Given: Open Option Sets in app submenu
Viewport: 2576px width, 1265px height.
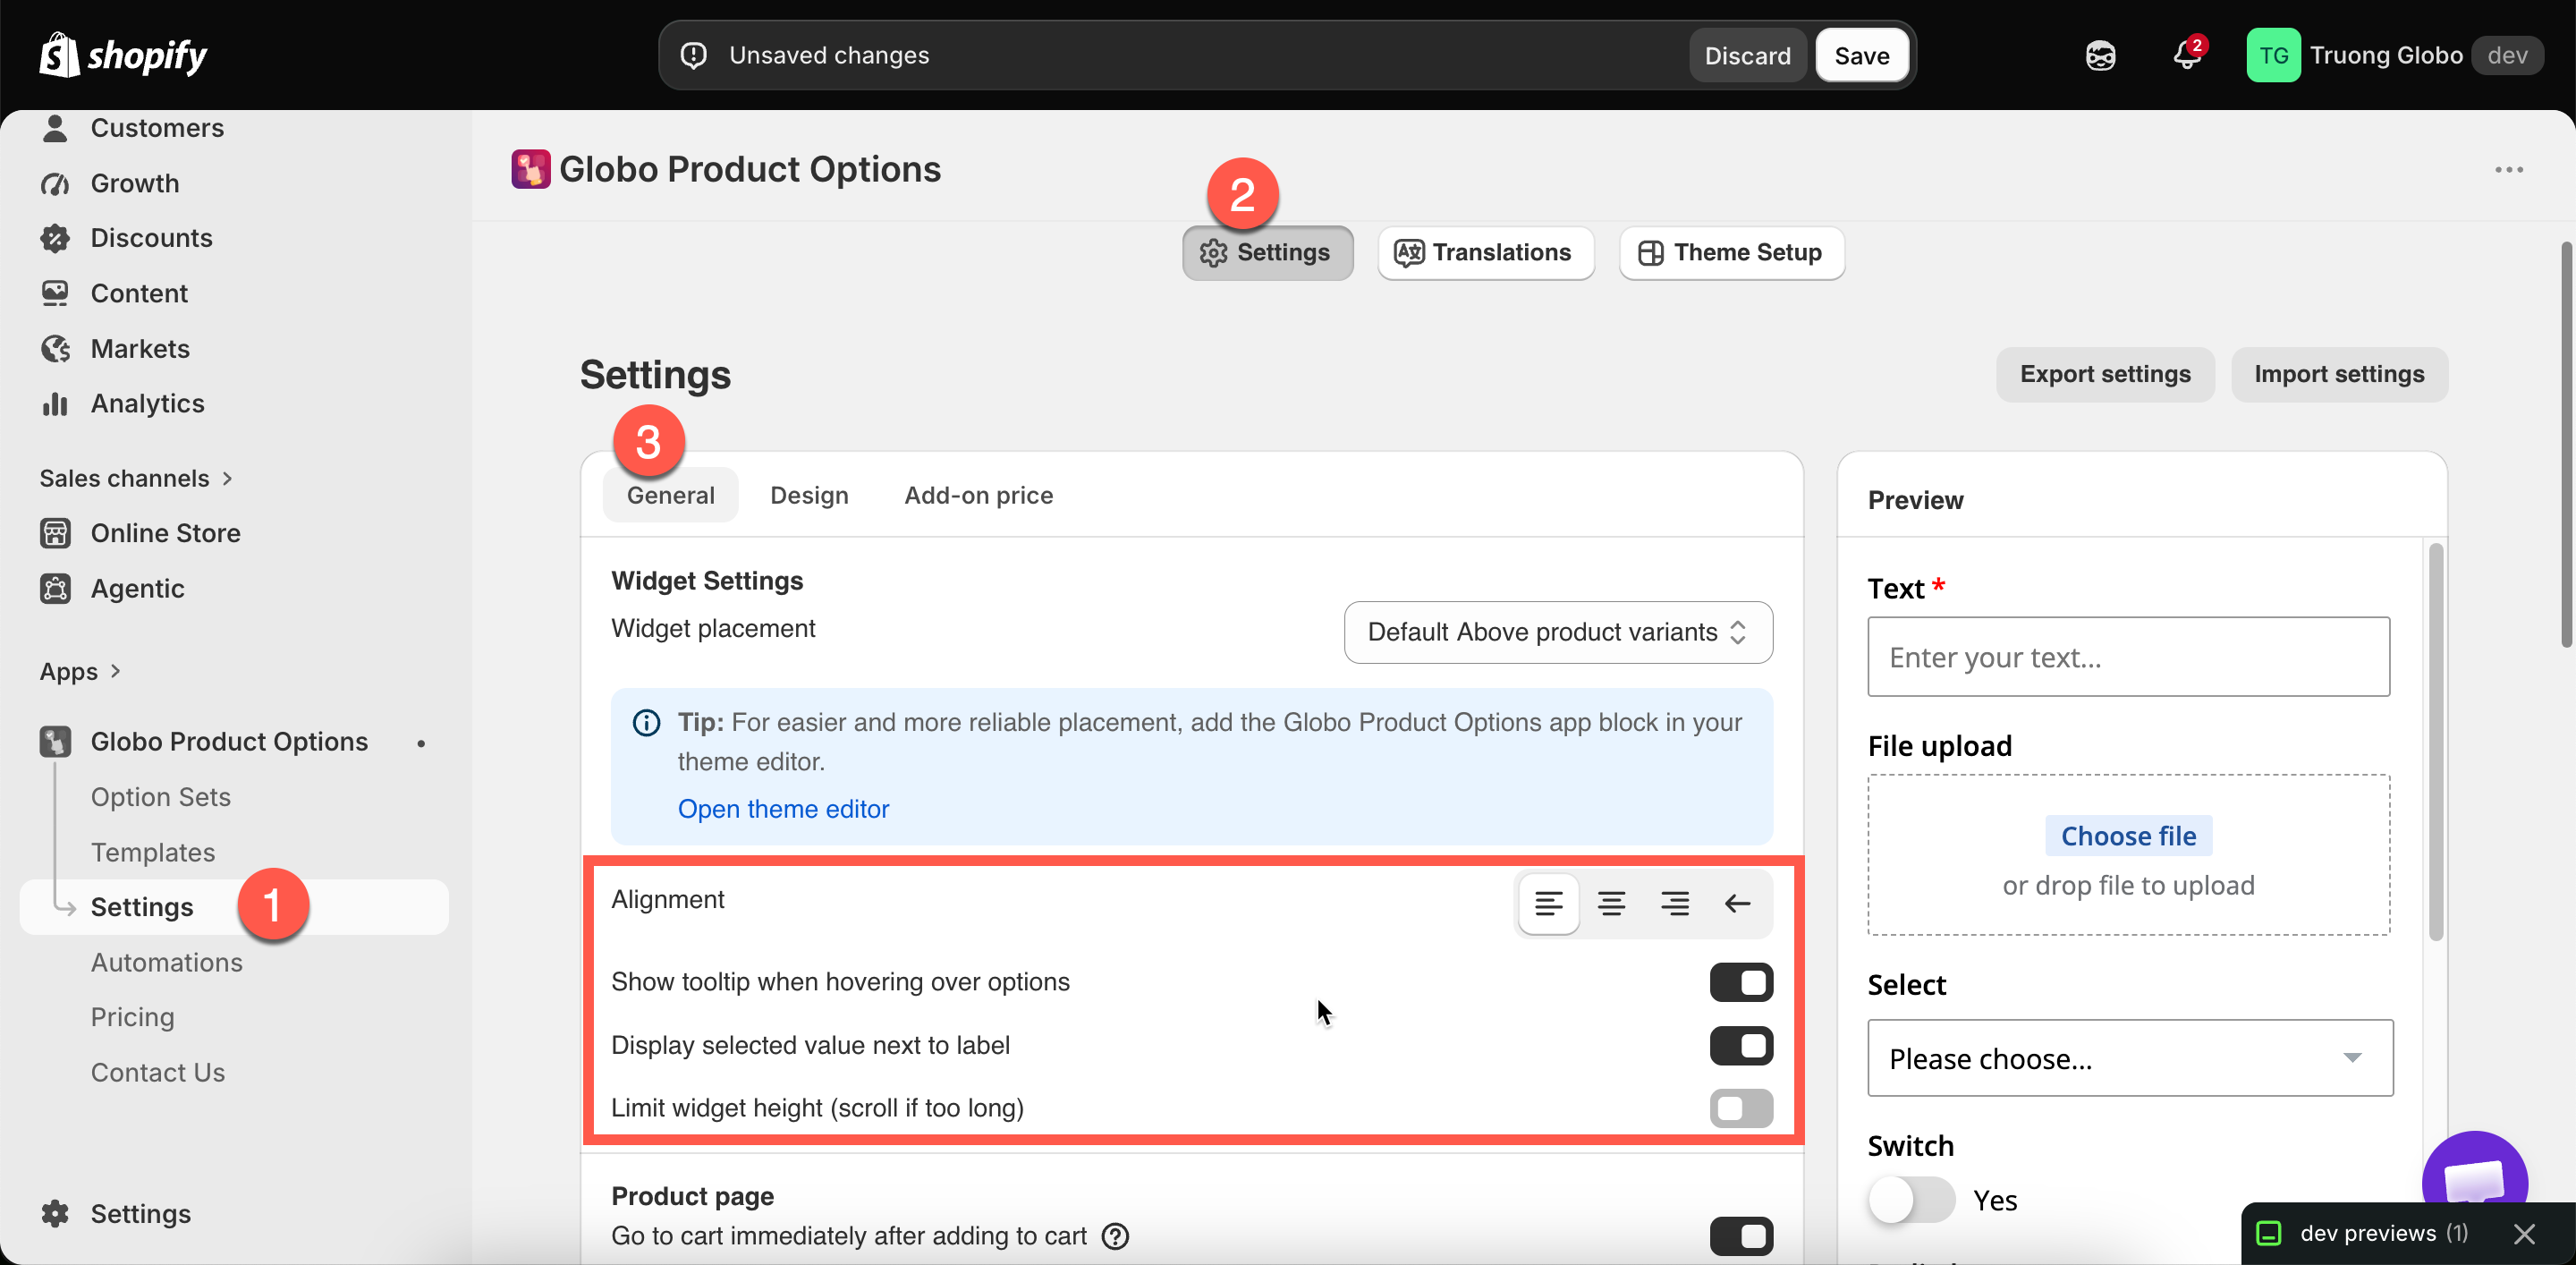Looking at the screenshot, I should [x=161, y=797].
